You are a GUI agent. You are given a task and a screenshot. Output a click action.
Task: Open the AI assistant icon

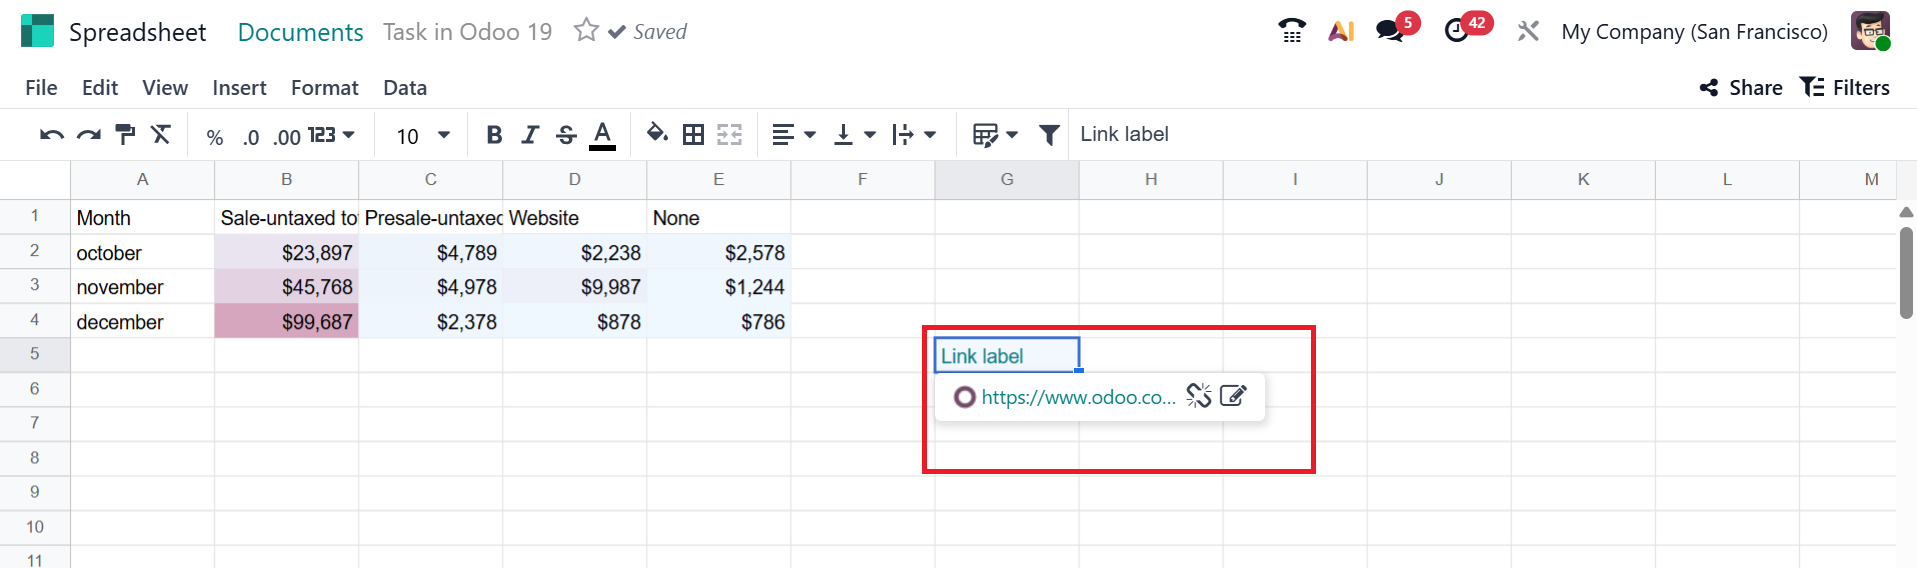[1341, 31]
